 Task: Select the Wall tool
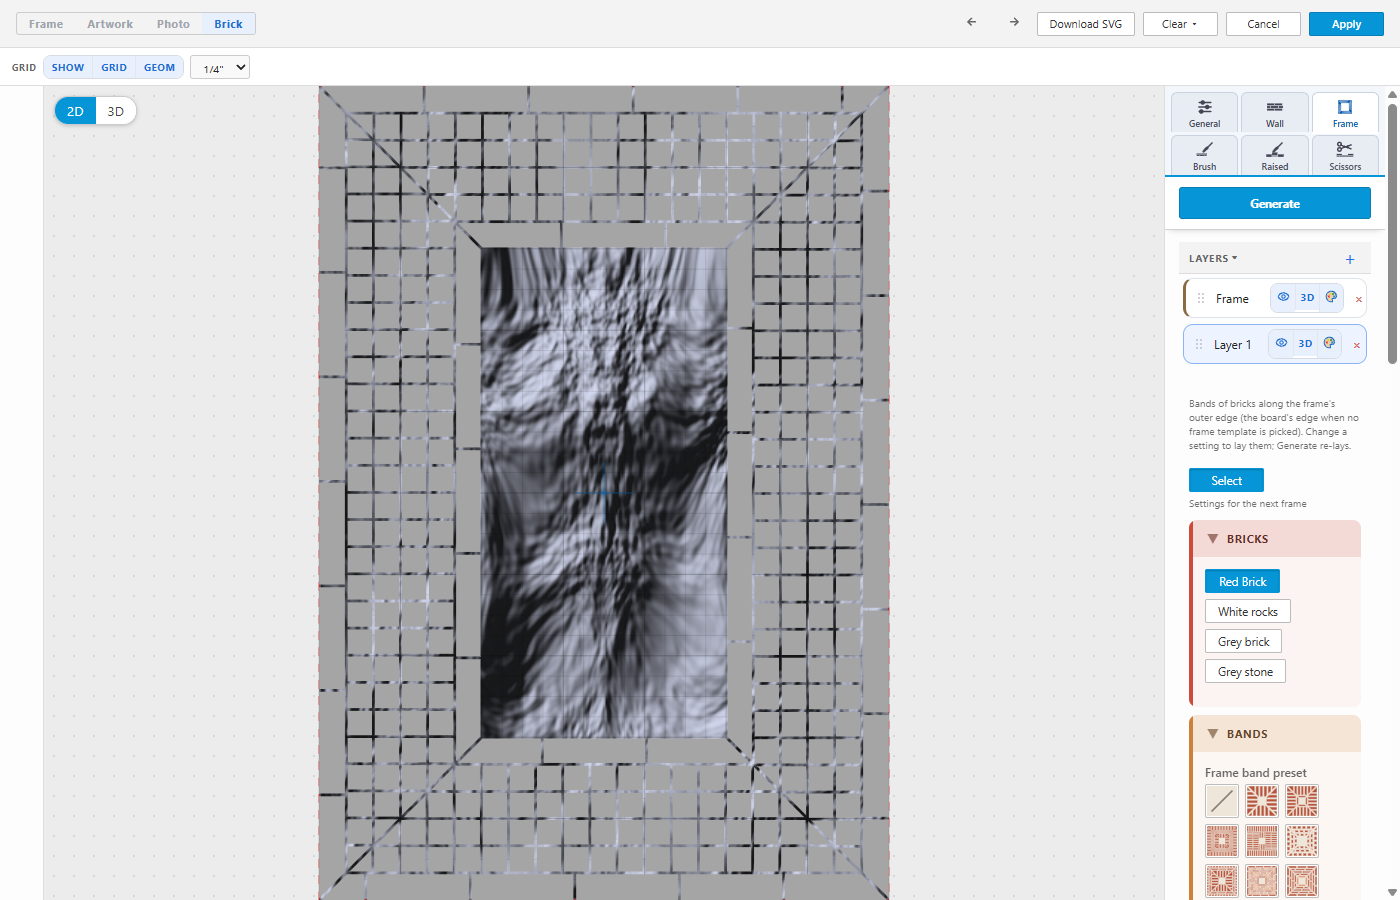coord(1275,113)
